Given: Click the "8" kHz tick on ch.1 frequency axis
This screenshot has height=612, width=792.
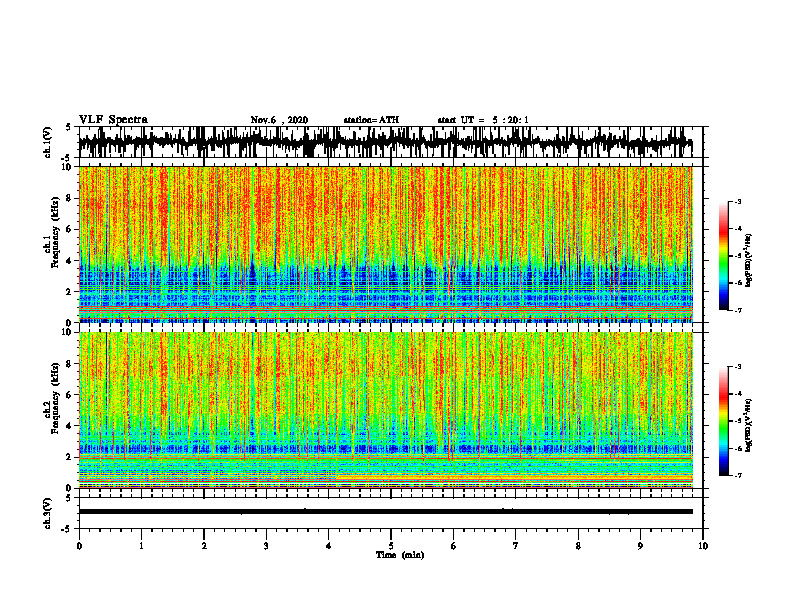Looking at the screenshot, I should (70, 198).
